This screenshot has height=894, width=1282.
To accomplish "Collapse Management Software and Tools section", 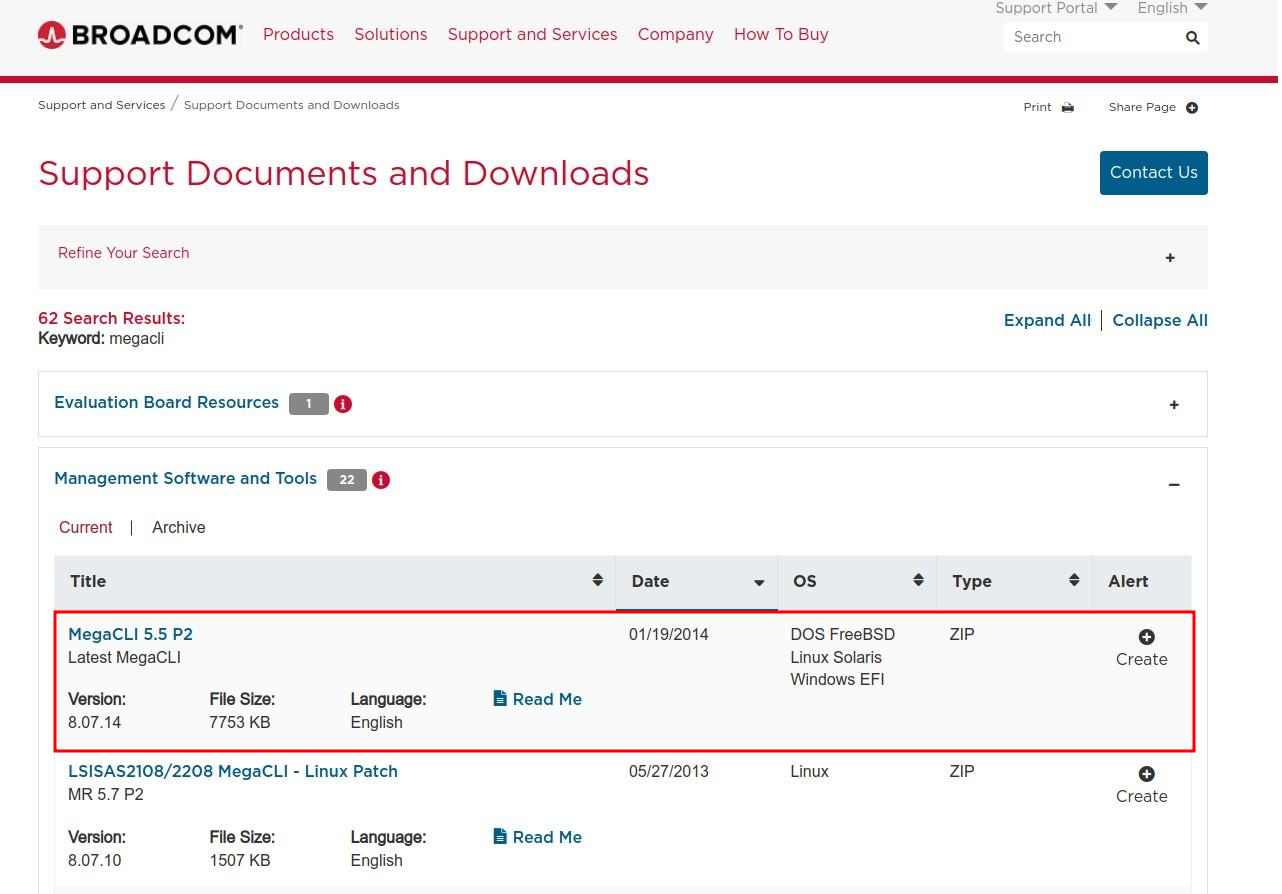I will click(1174, 485).
